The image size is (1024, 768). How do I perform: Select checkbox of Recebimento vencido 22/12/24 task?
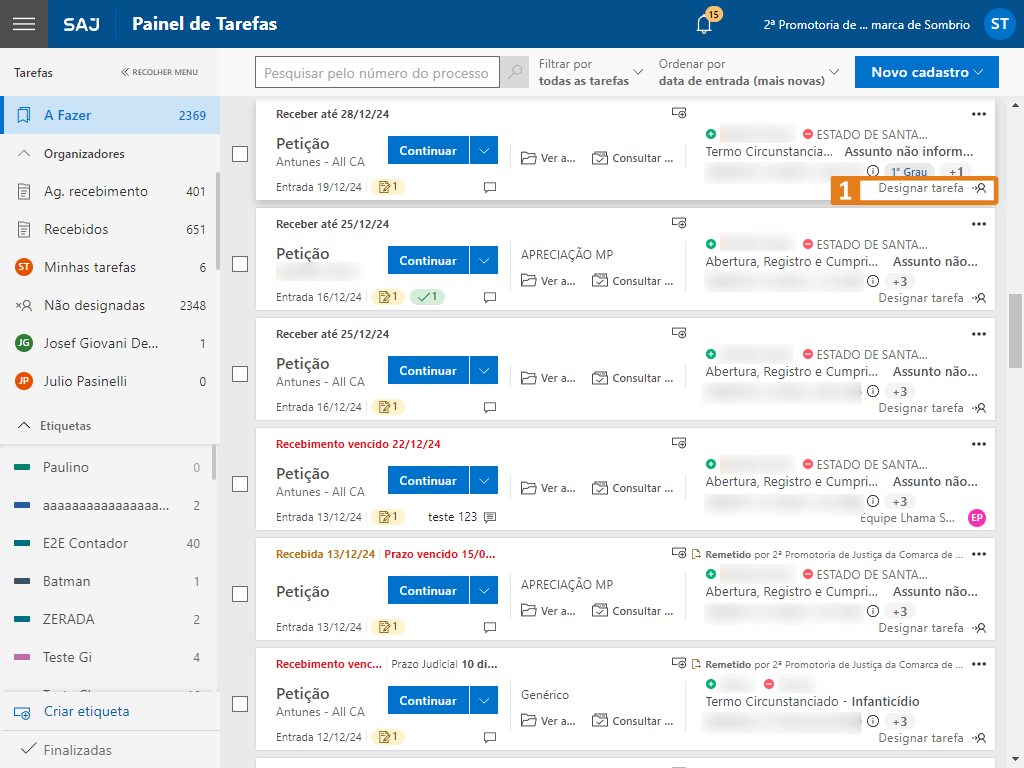tap(240, 484)
